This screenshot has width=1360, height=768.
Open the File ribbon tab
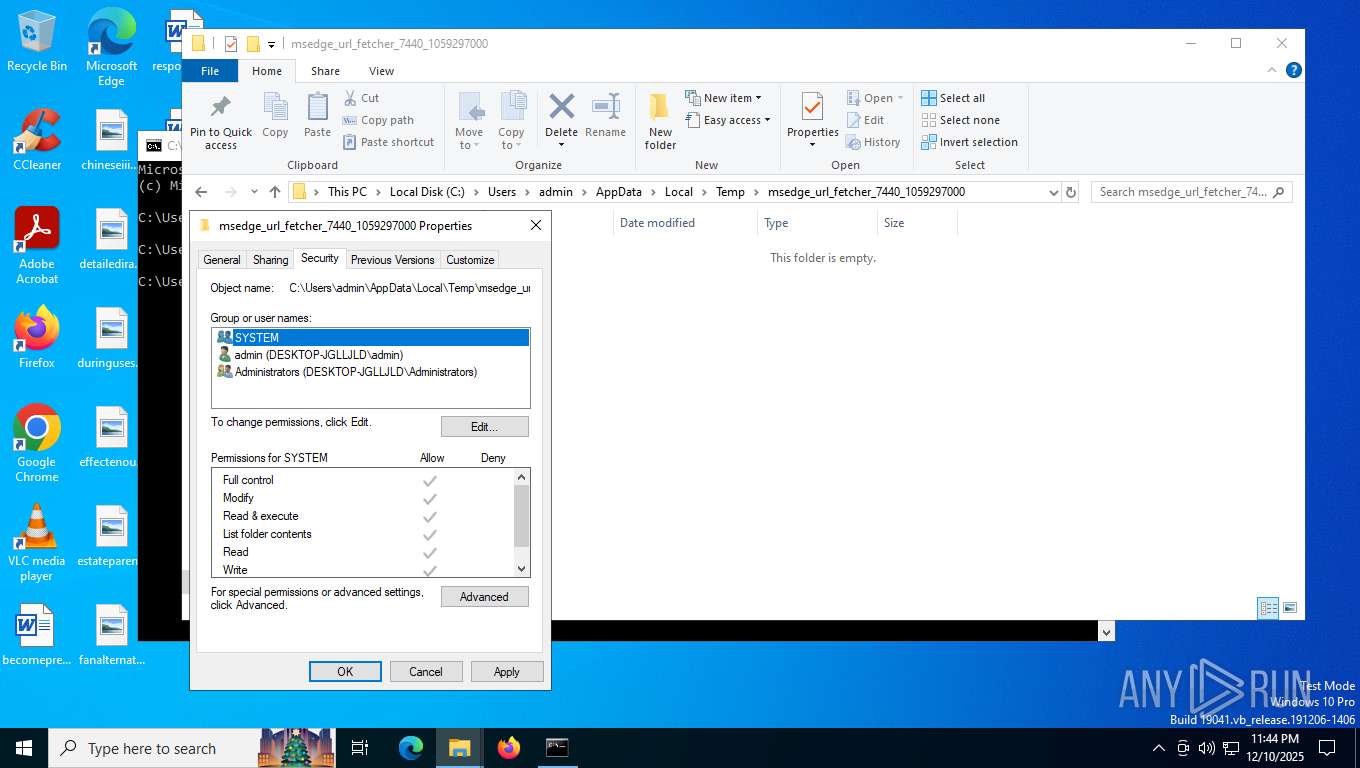pos(210,71)
